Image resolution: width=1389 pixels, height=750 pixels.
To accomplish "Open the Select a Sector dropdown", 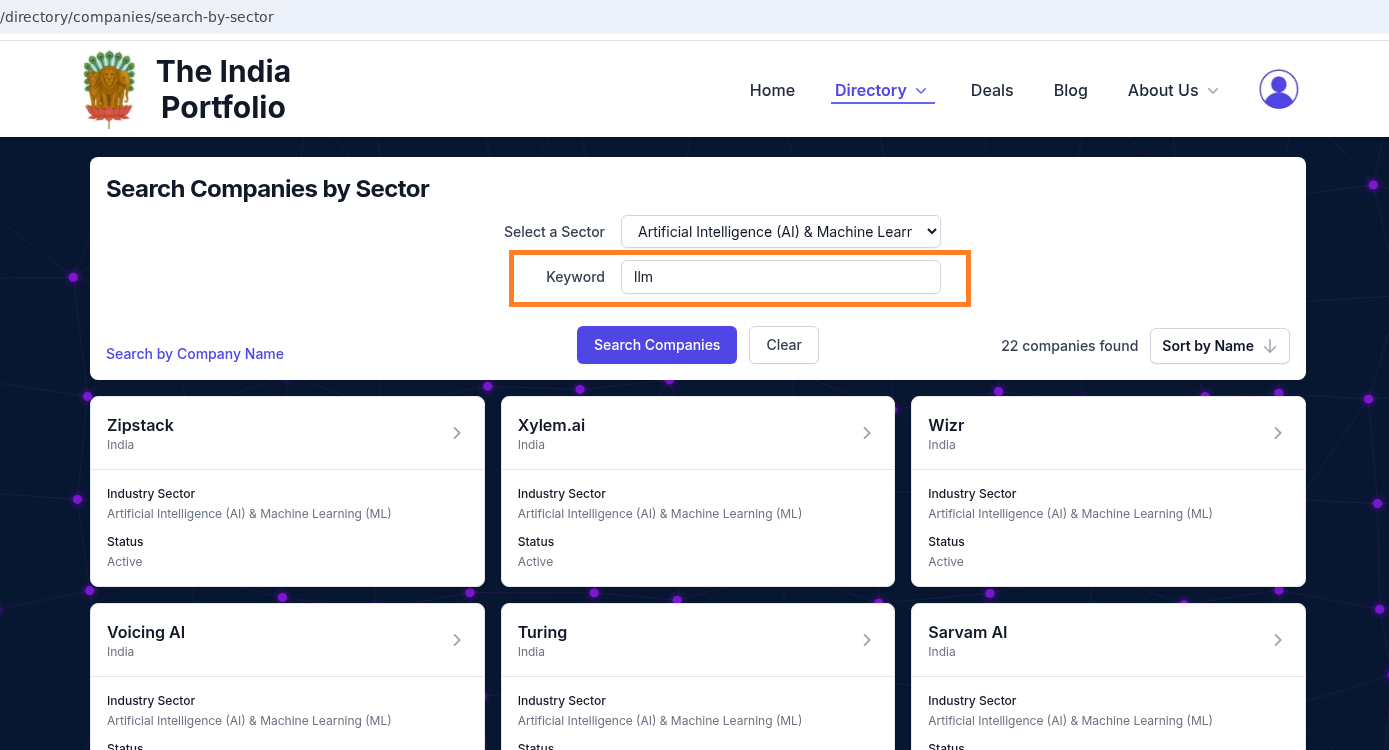I will 780,232.
